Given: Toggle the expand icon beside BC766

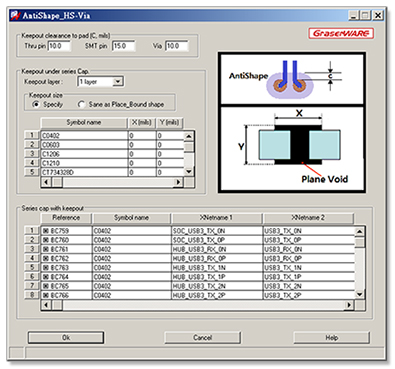Looking at the screenshot, I should pyautogui.click(x=46, y=295).
